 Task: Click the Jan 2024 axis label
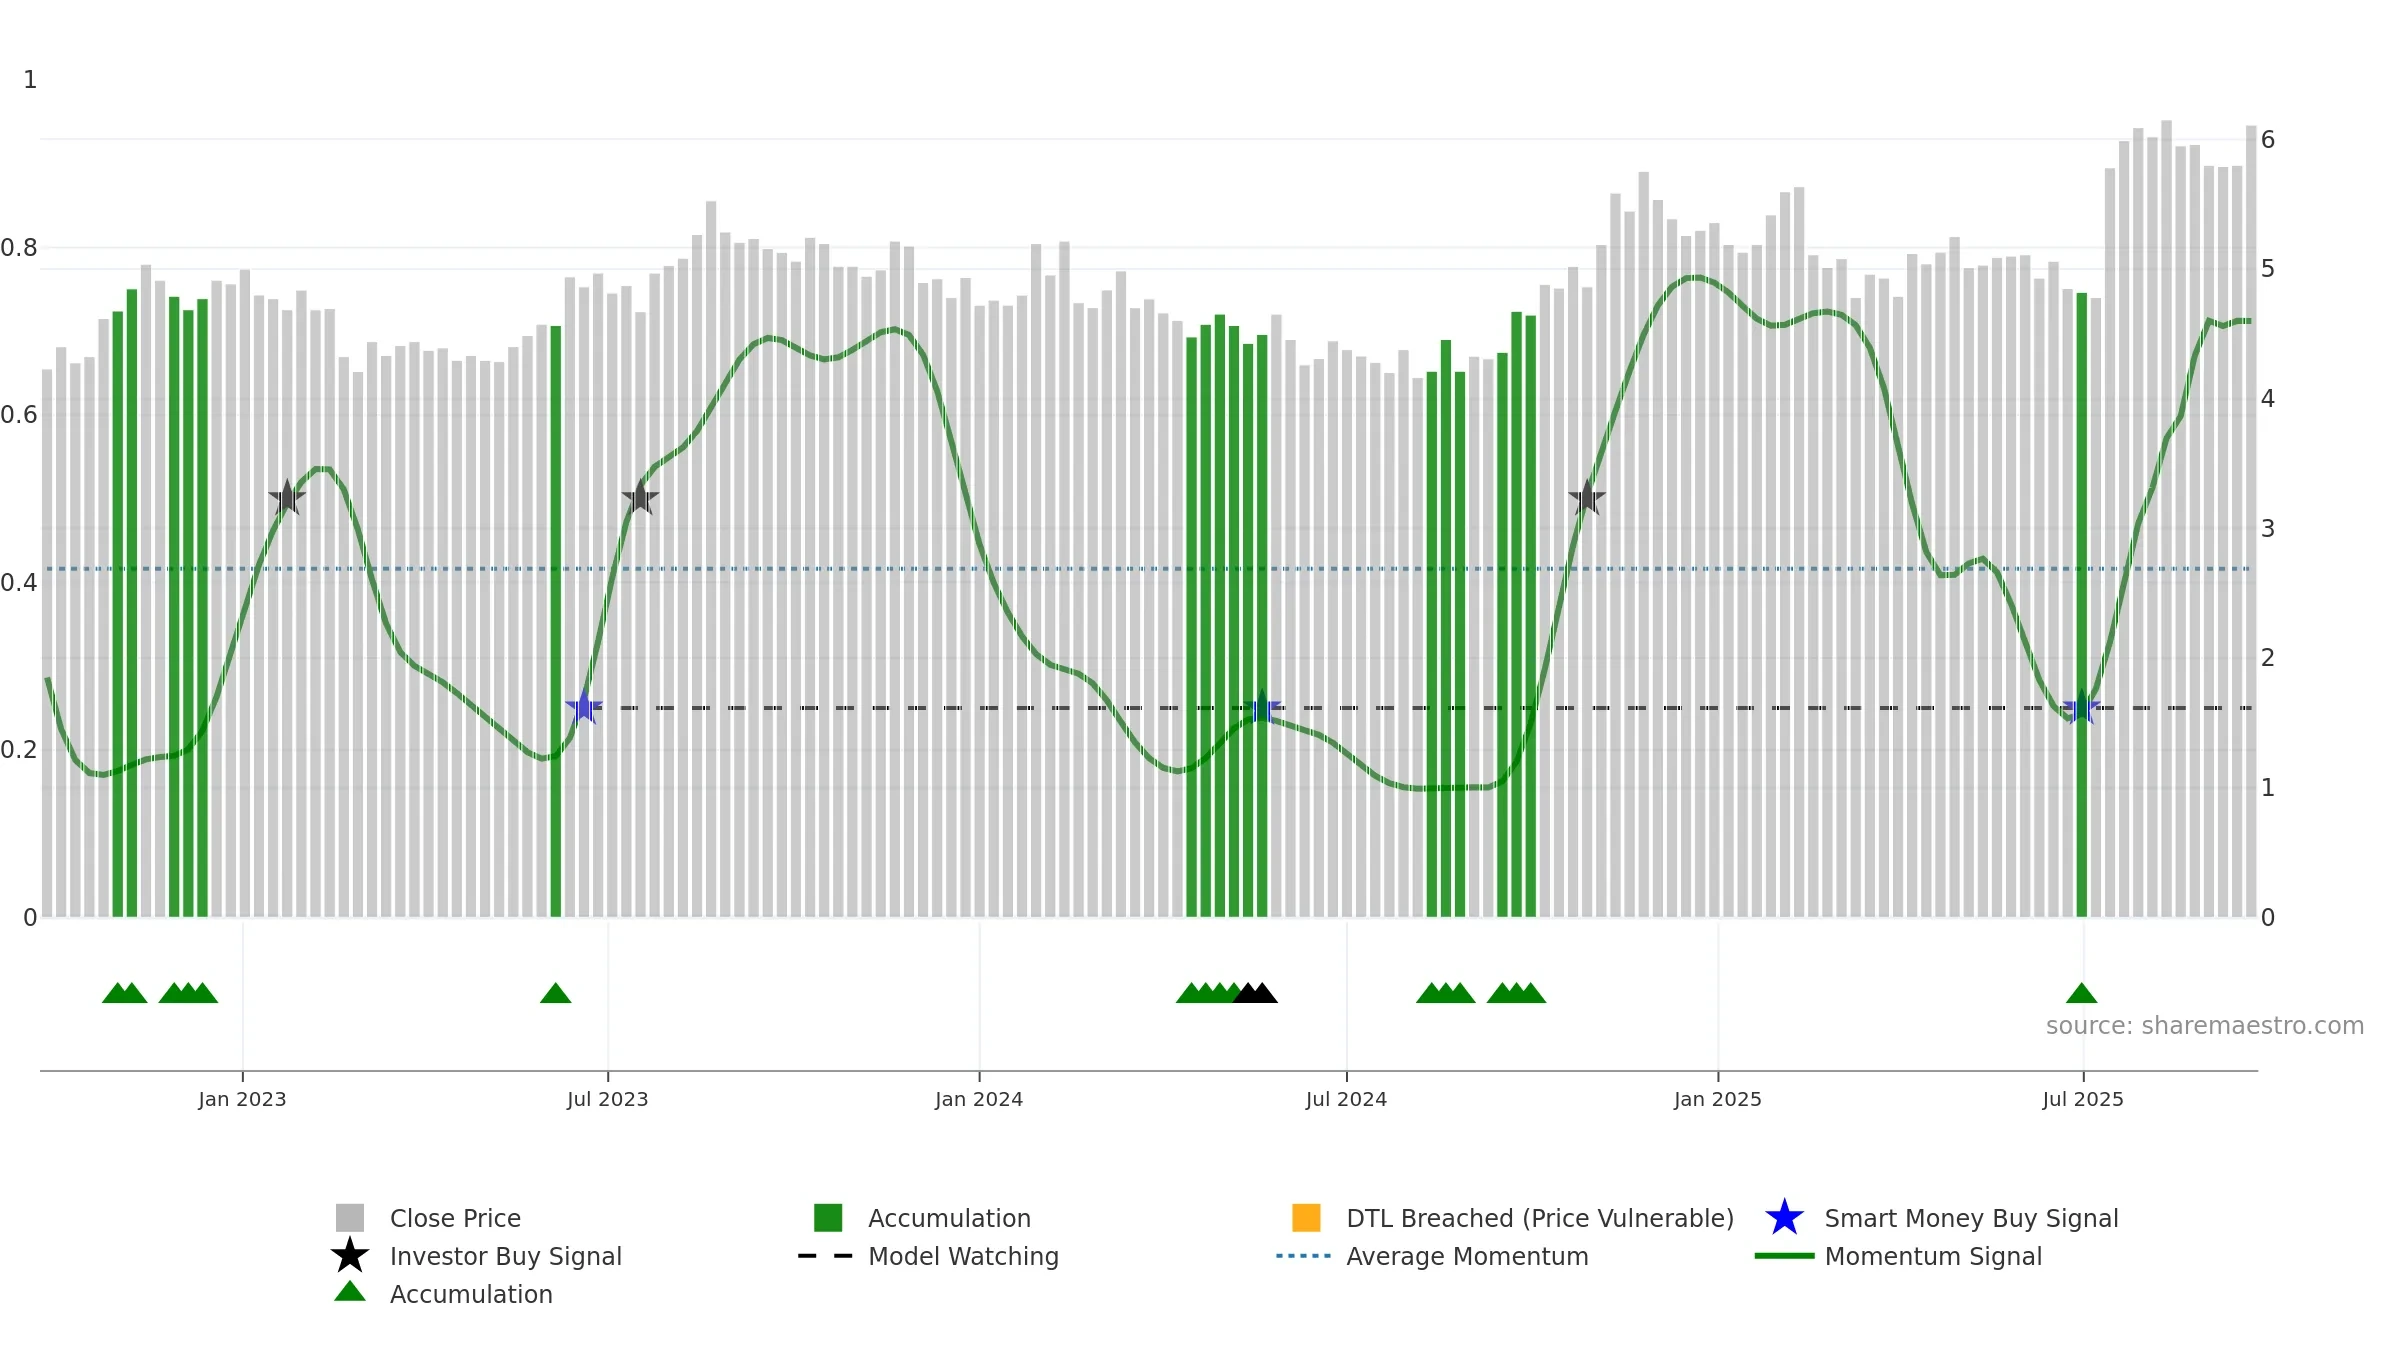pos(979,1100)
